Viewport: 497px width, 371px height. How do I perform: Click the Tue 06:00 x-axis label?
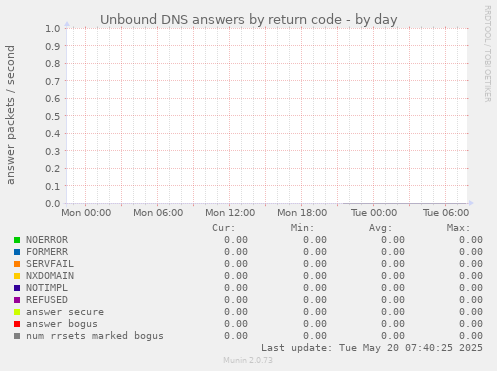[446, 213]
